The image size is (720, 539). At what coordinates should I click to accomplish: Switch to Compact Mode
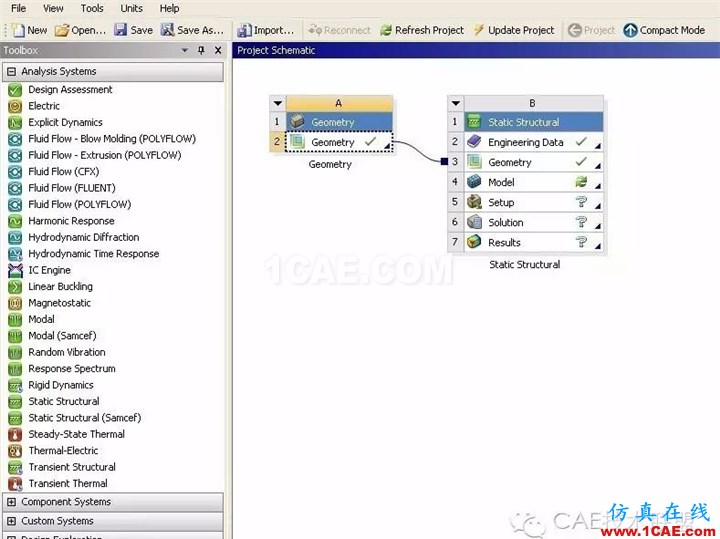coord(664,30)
